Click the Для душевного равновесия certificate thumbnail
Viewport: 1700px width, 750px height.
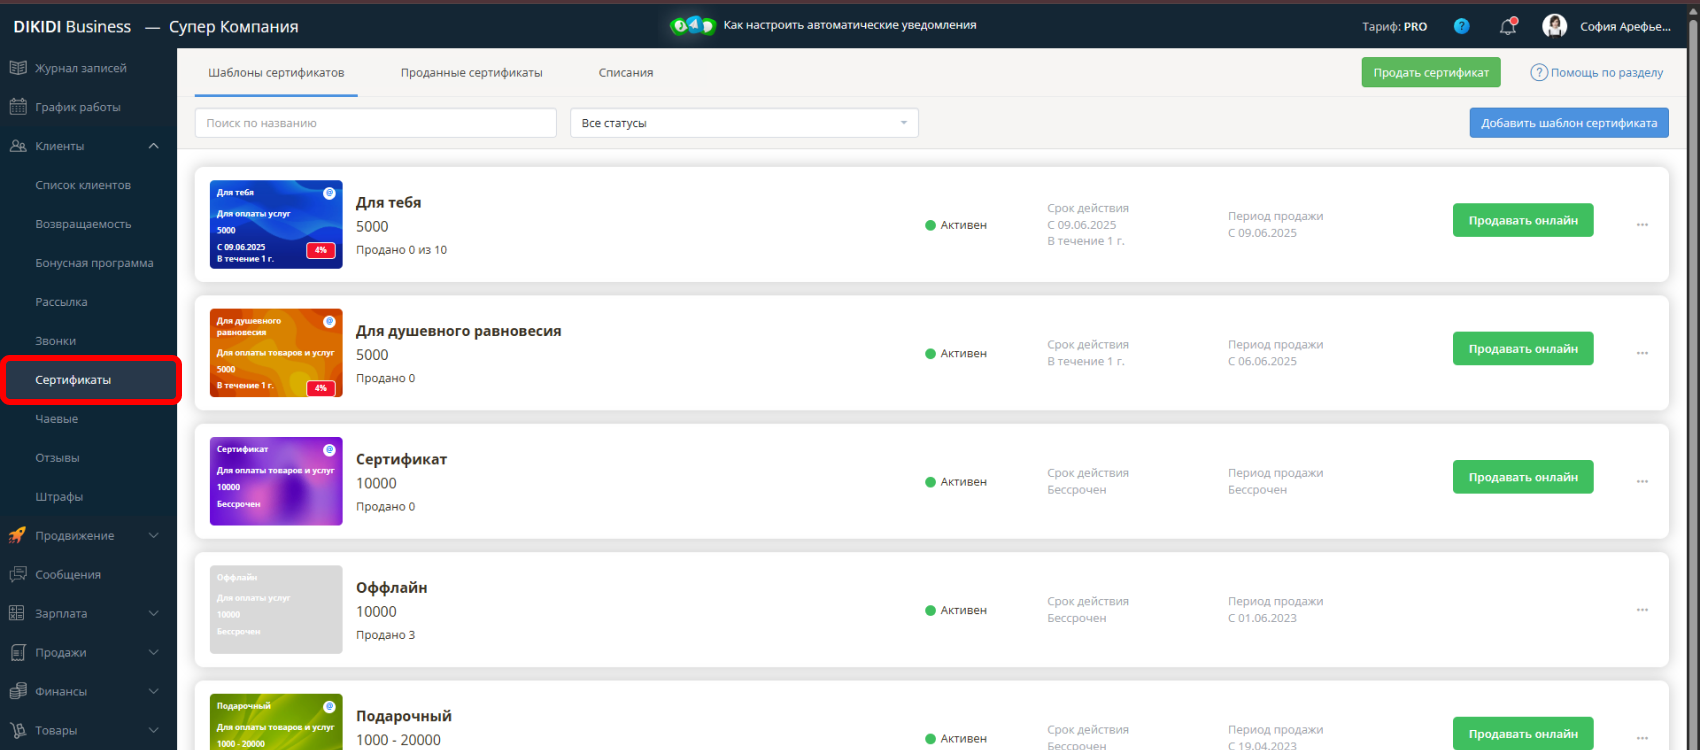coord(276,353)
